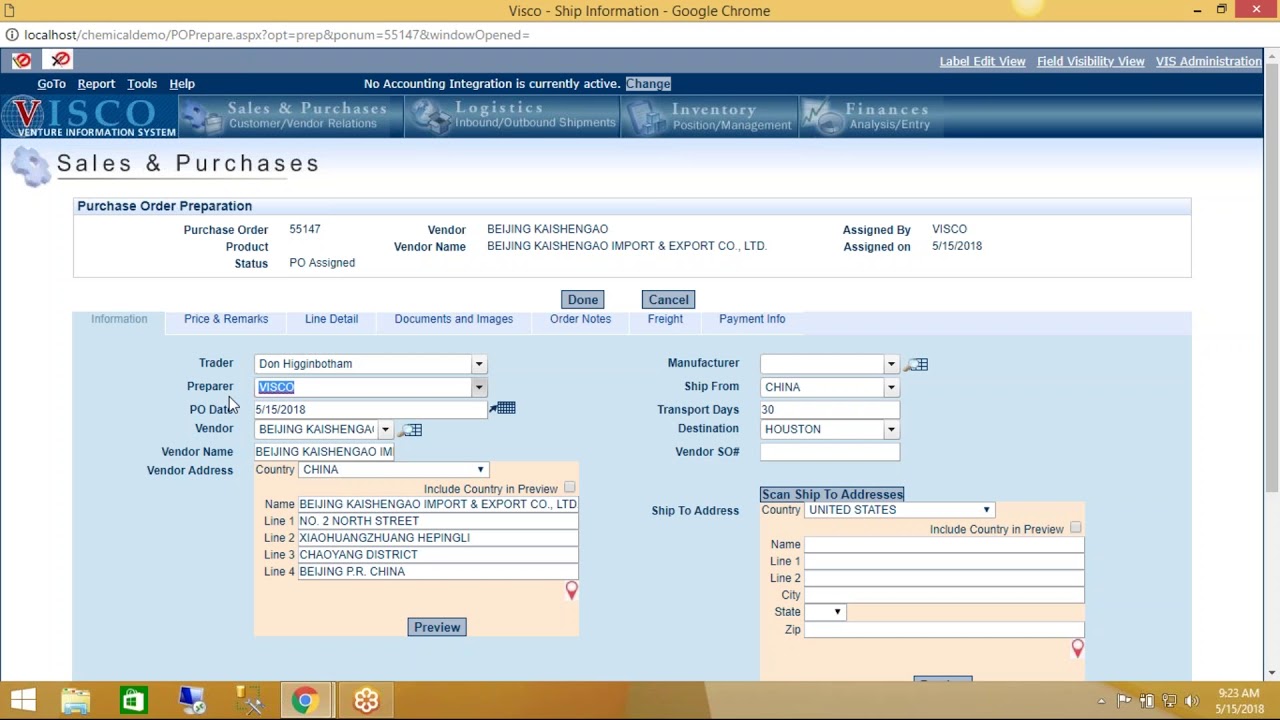Image resolution: width=1280 pixels, height=720 pixels.
Task: Switch to the Price & Remarks tab
Action: coord(226,319)
